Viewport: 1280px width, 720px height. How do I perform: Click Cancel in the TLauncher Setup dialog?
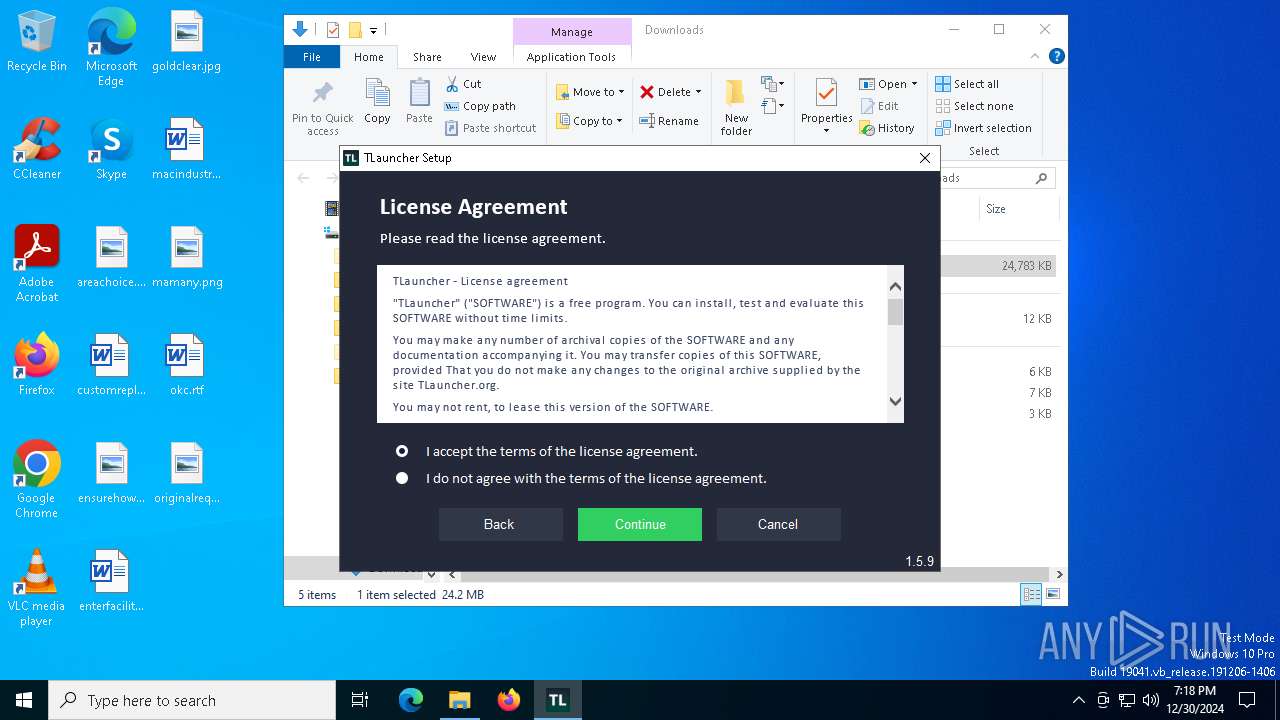coord(778,524)
